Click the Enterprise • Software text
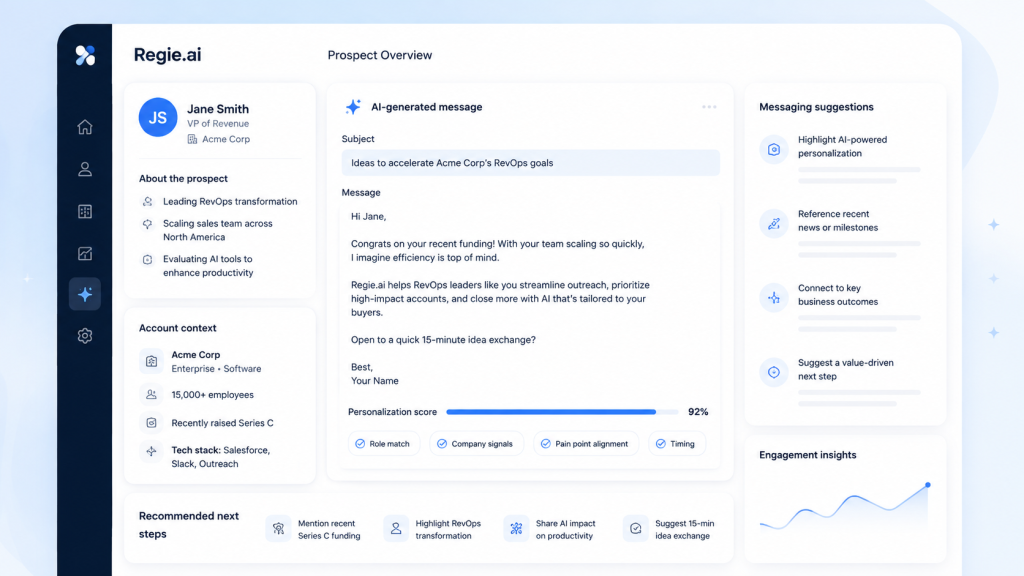This screenshot has height=576, width=1024. coord(216,369)
